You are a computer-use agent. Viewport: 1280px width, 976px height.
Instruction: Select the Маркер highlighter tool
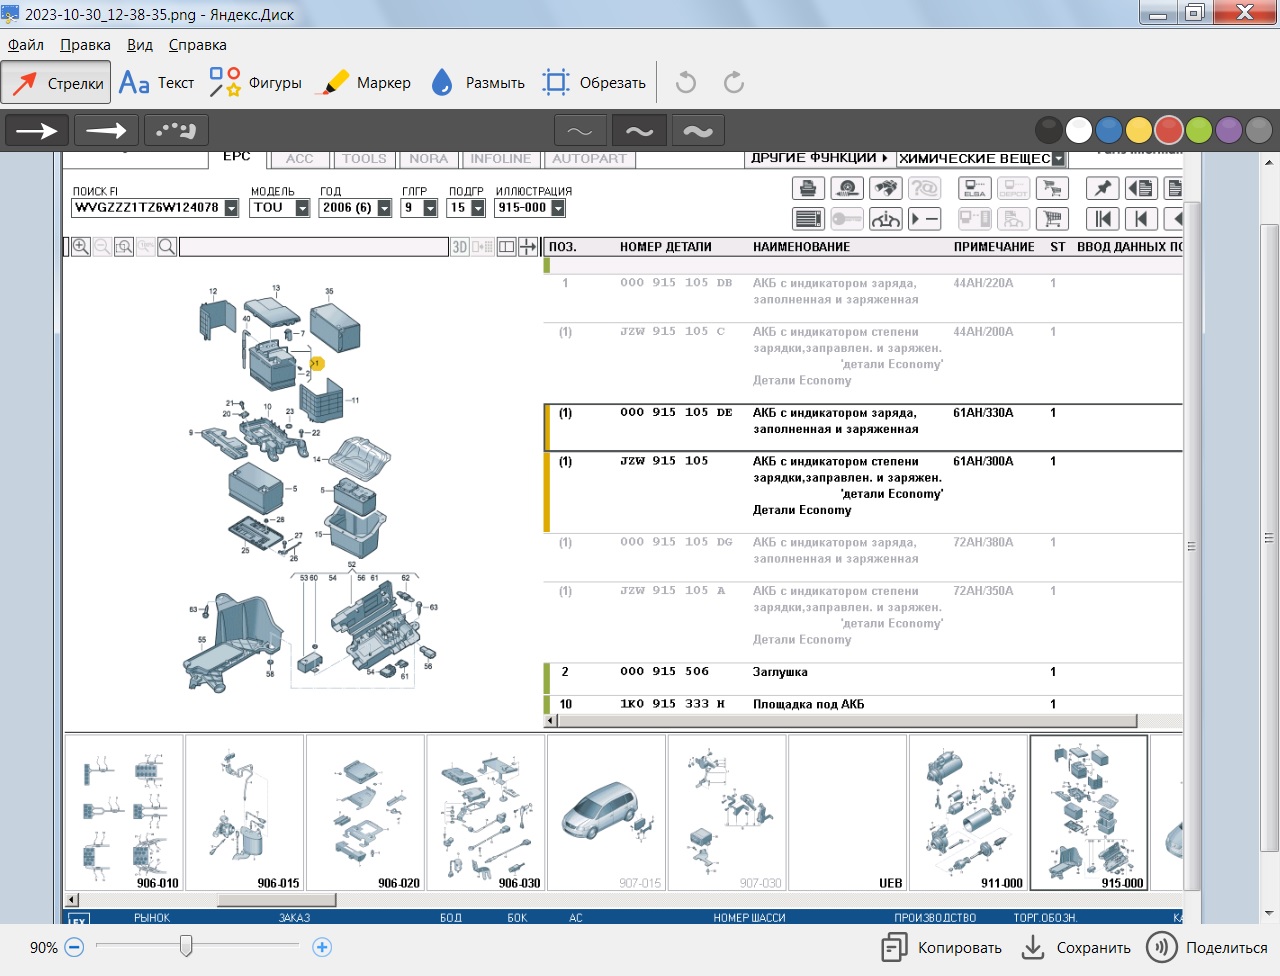point(363,83)
